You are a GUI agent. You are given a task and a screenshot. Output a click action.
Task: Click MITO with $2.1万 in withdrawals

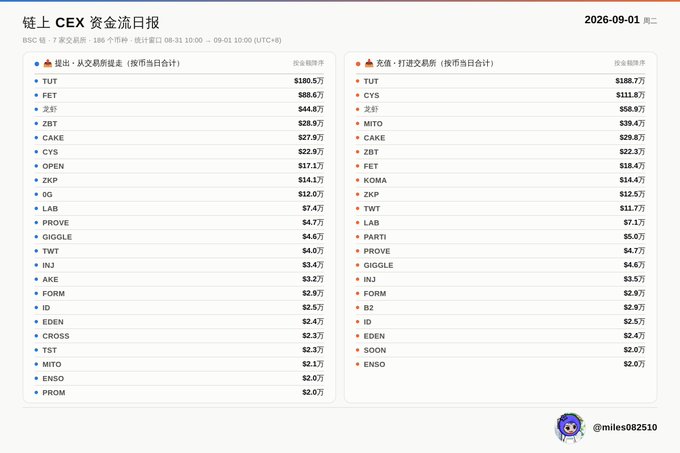[179, 364]
